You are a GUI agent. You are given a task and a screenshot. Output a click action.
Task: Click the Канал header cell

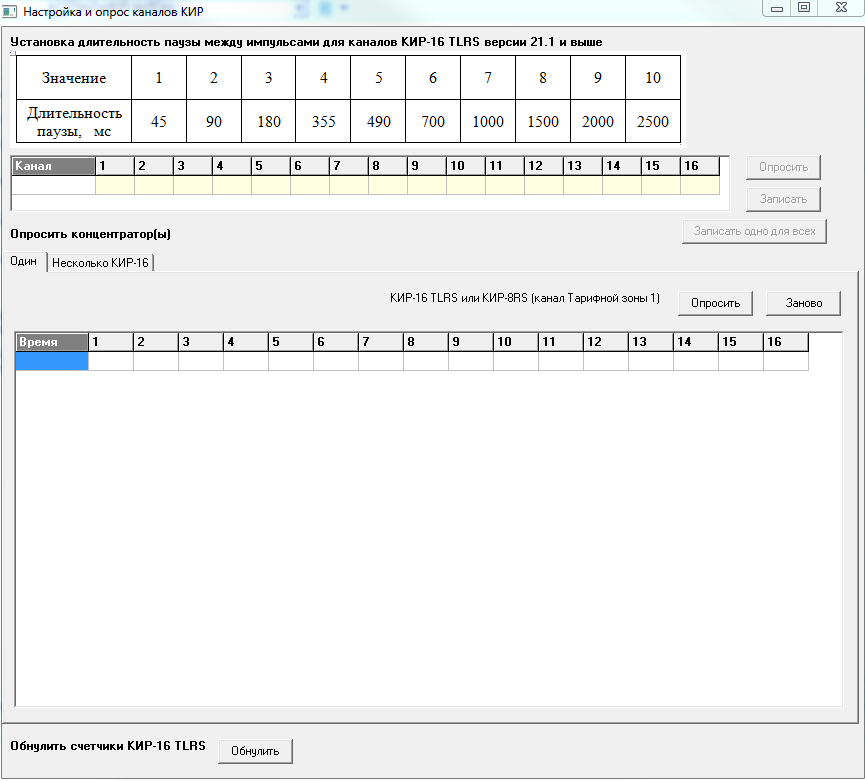tap(52, 166)
